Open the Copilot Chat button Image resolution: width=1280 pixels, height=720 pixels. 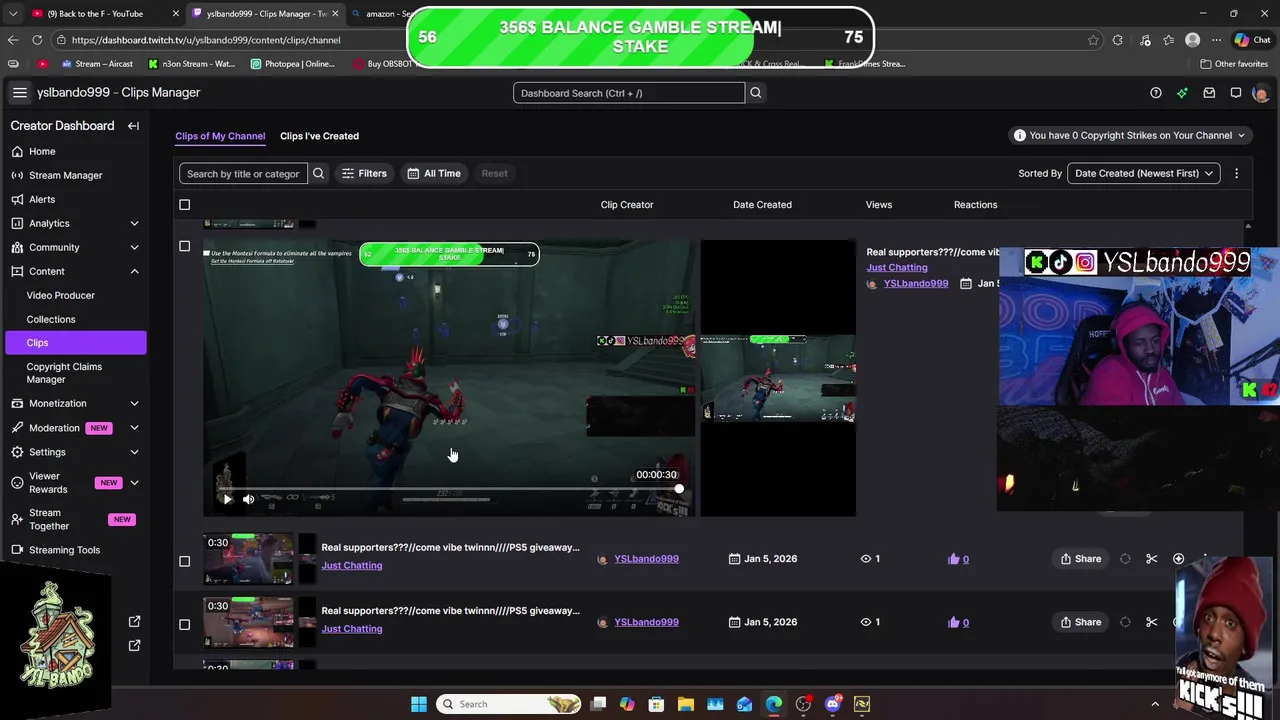(x=1252, y=40)
